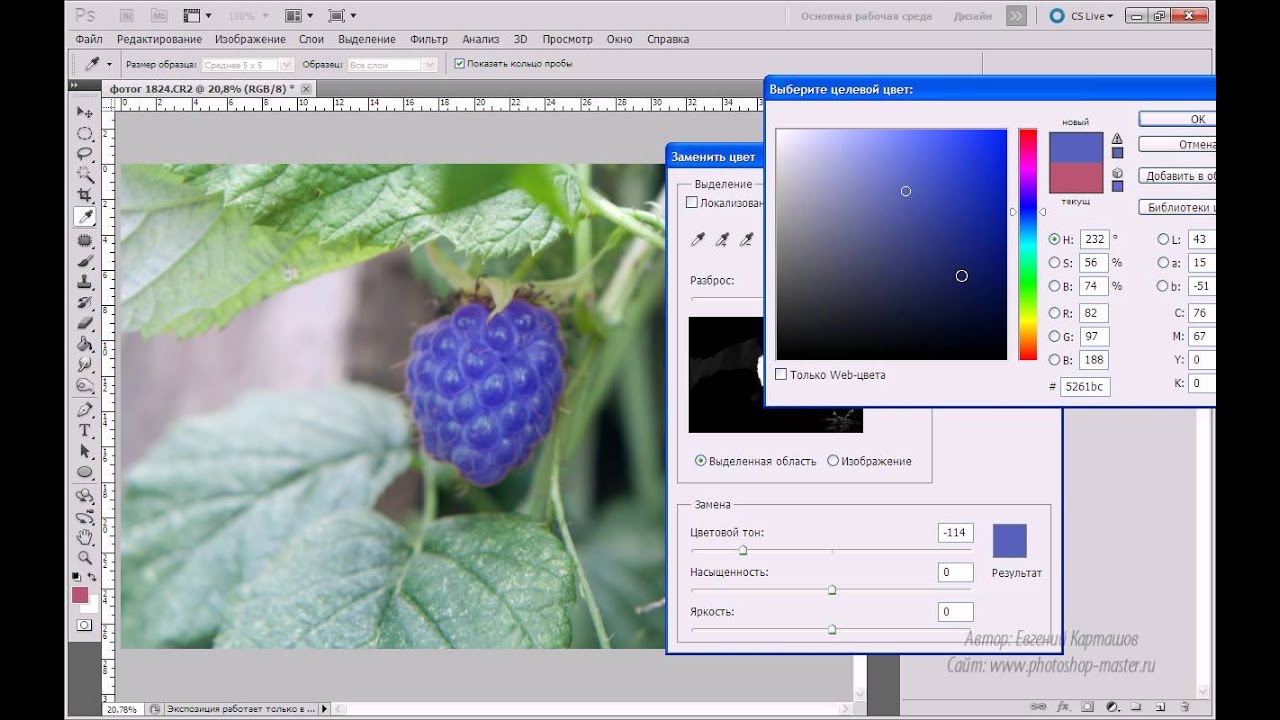
Task: Click OK in the color picker dialog
Action: pos(1177,118)
